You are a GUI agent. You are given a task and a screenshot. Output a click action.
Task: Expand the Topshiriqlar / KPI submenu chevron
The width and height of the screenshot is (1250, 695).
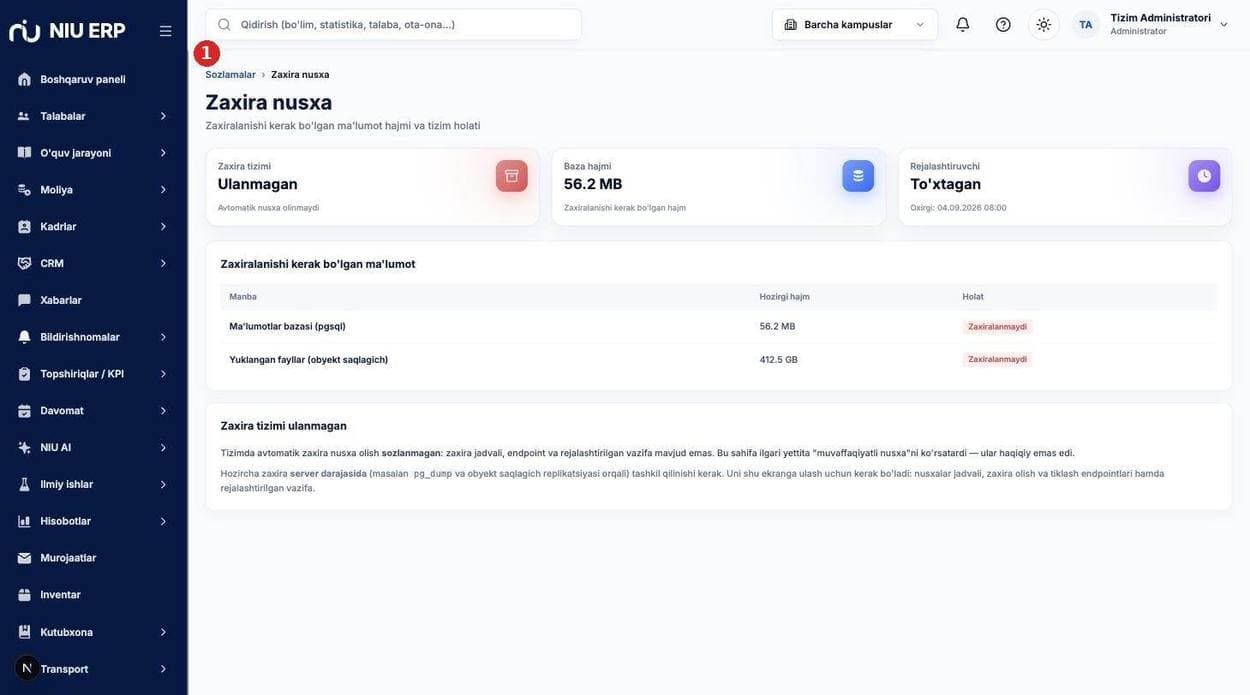point(163,374)
